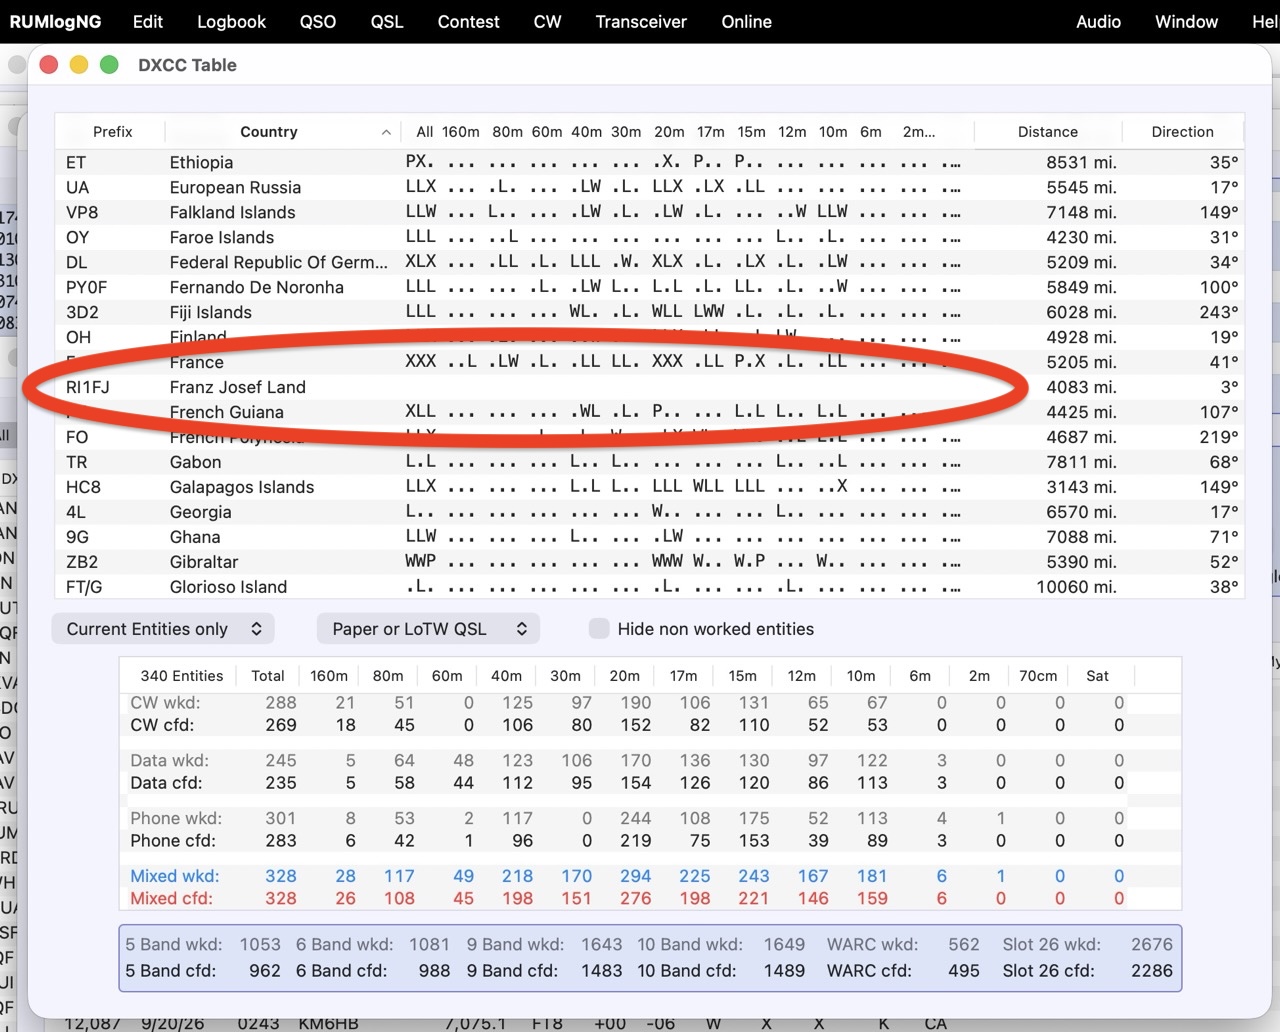
Task: Select the Gabon row
Action: coord(649,462)
